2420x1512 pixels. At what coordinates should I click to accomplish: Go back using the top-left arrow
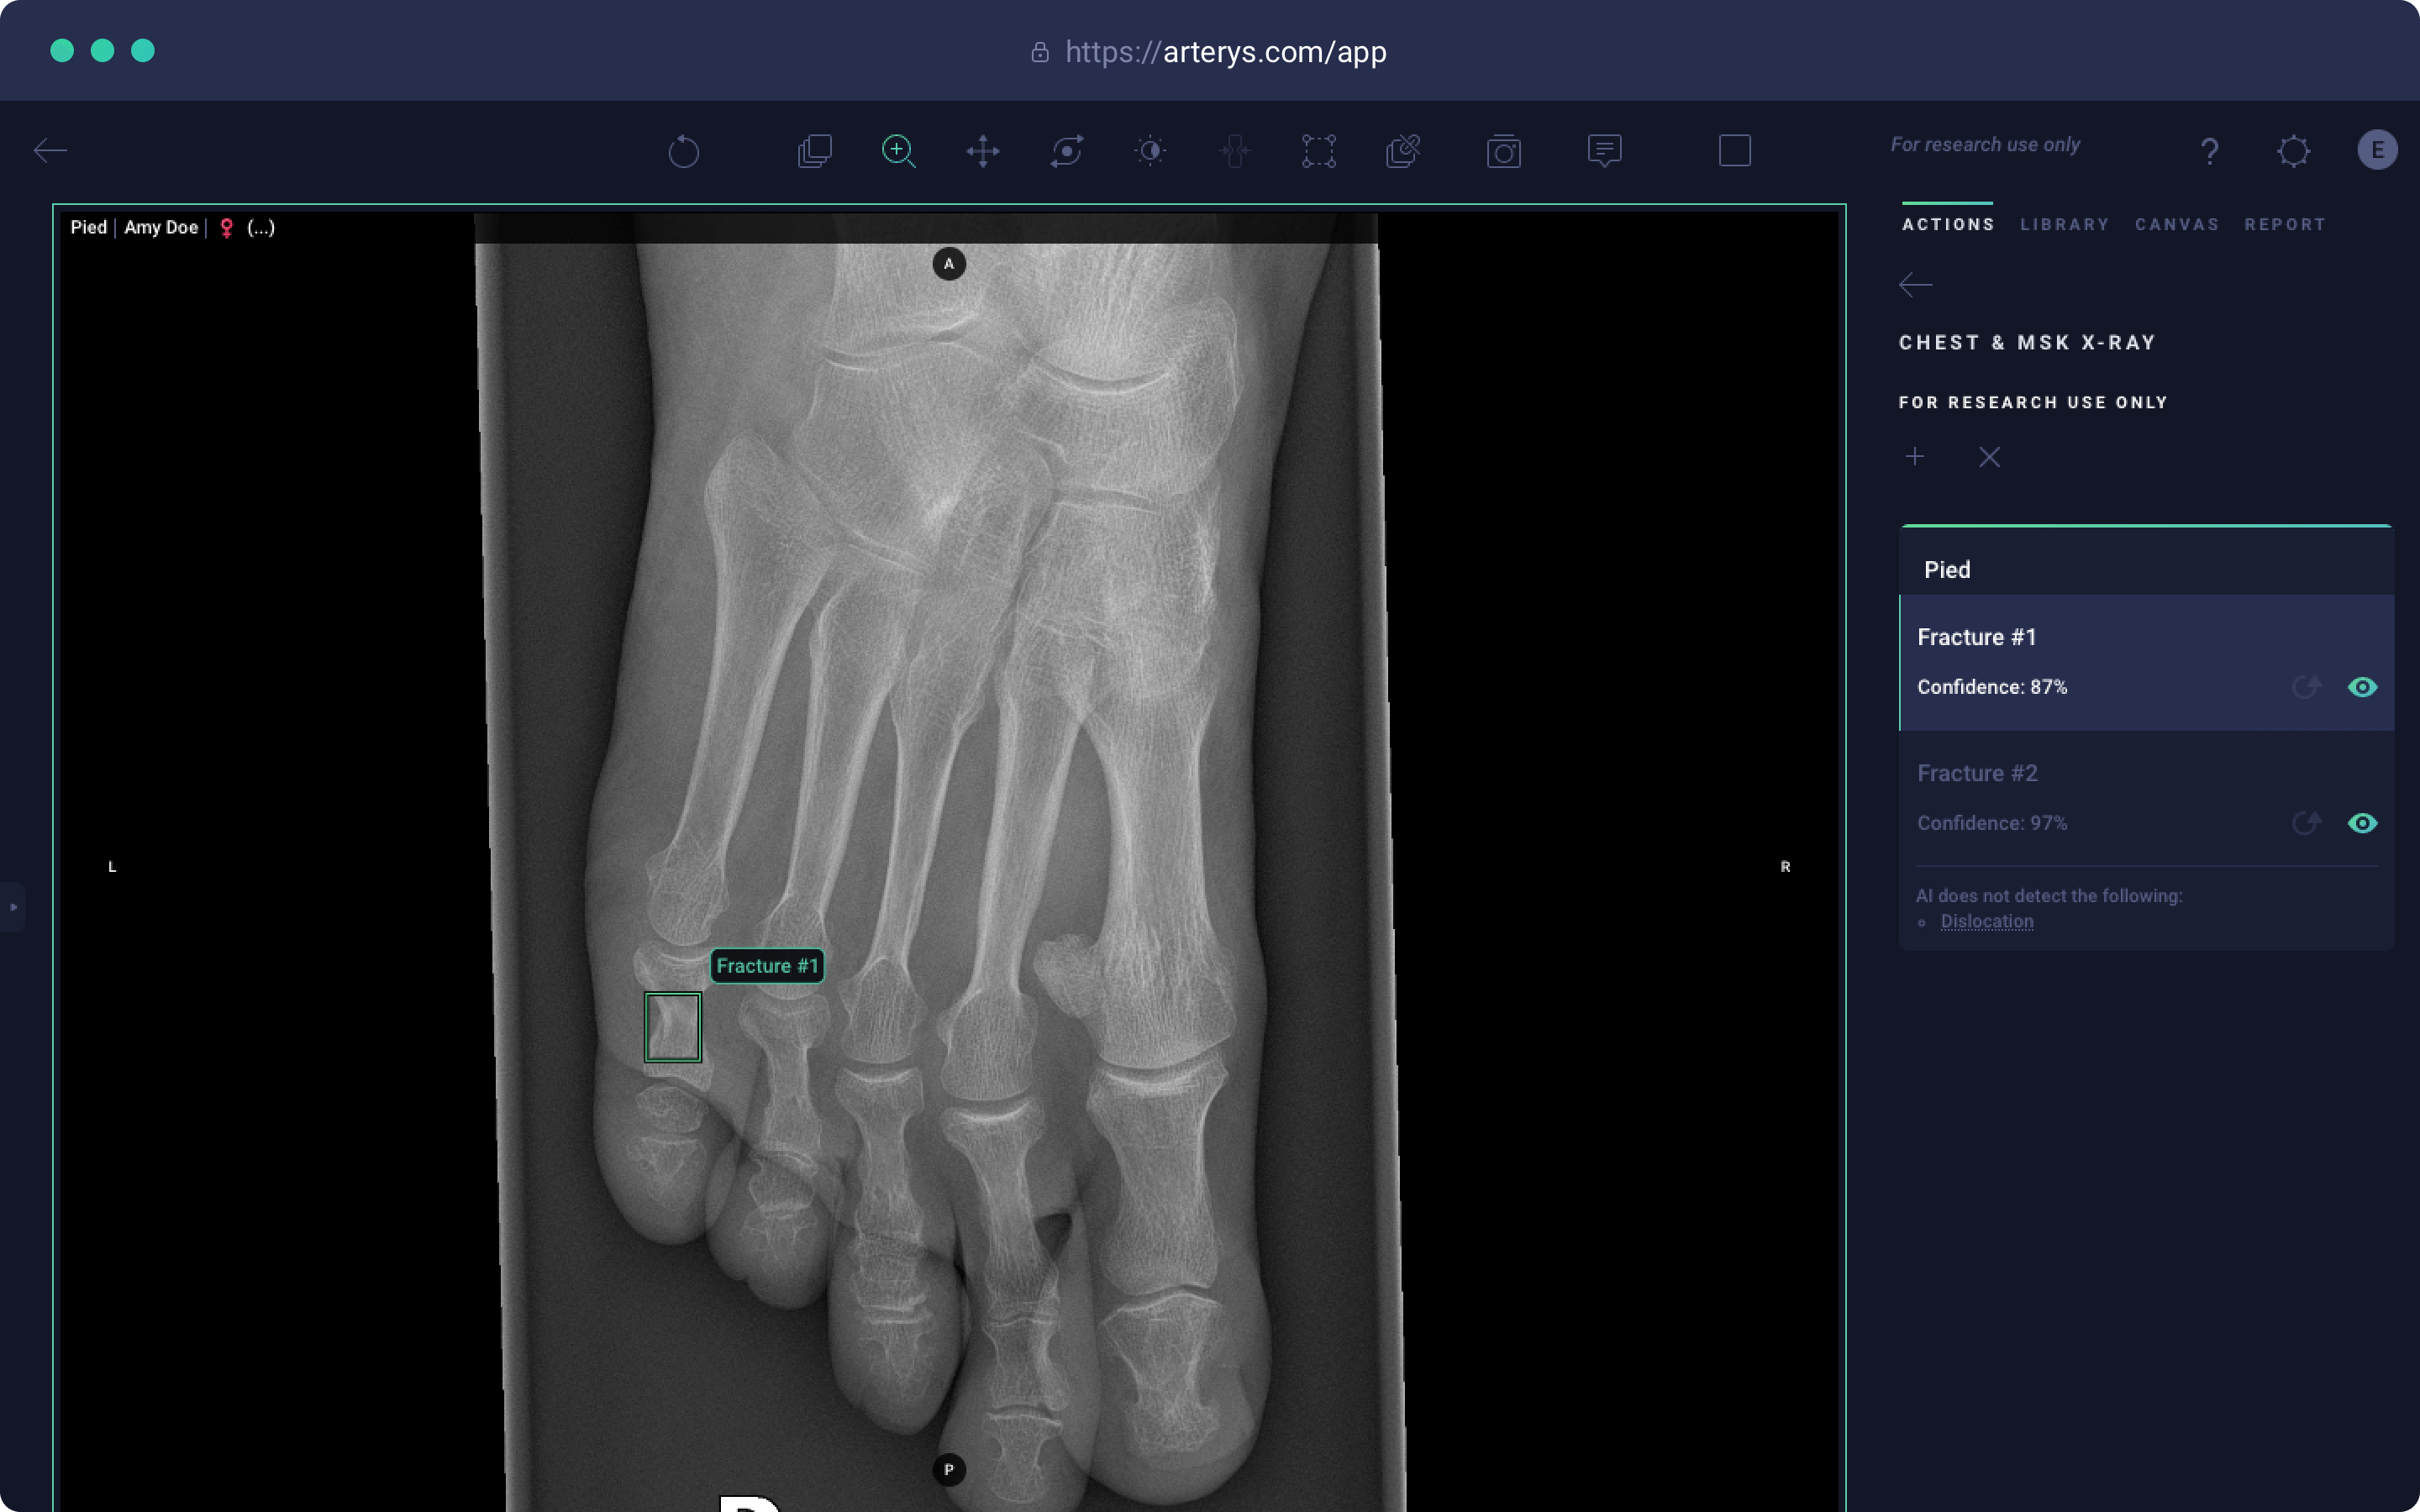point(50,151)
